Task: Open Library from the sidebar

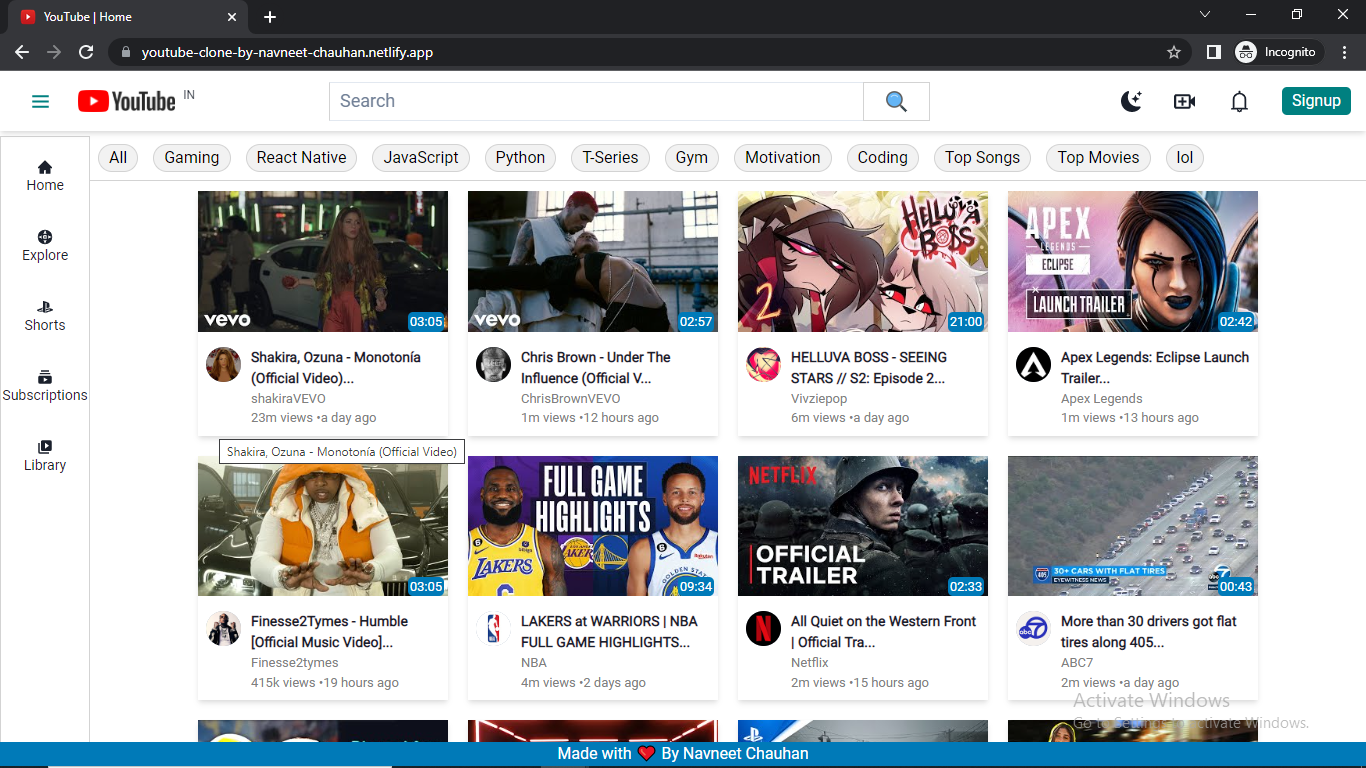Action: (44, 454)
